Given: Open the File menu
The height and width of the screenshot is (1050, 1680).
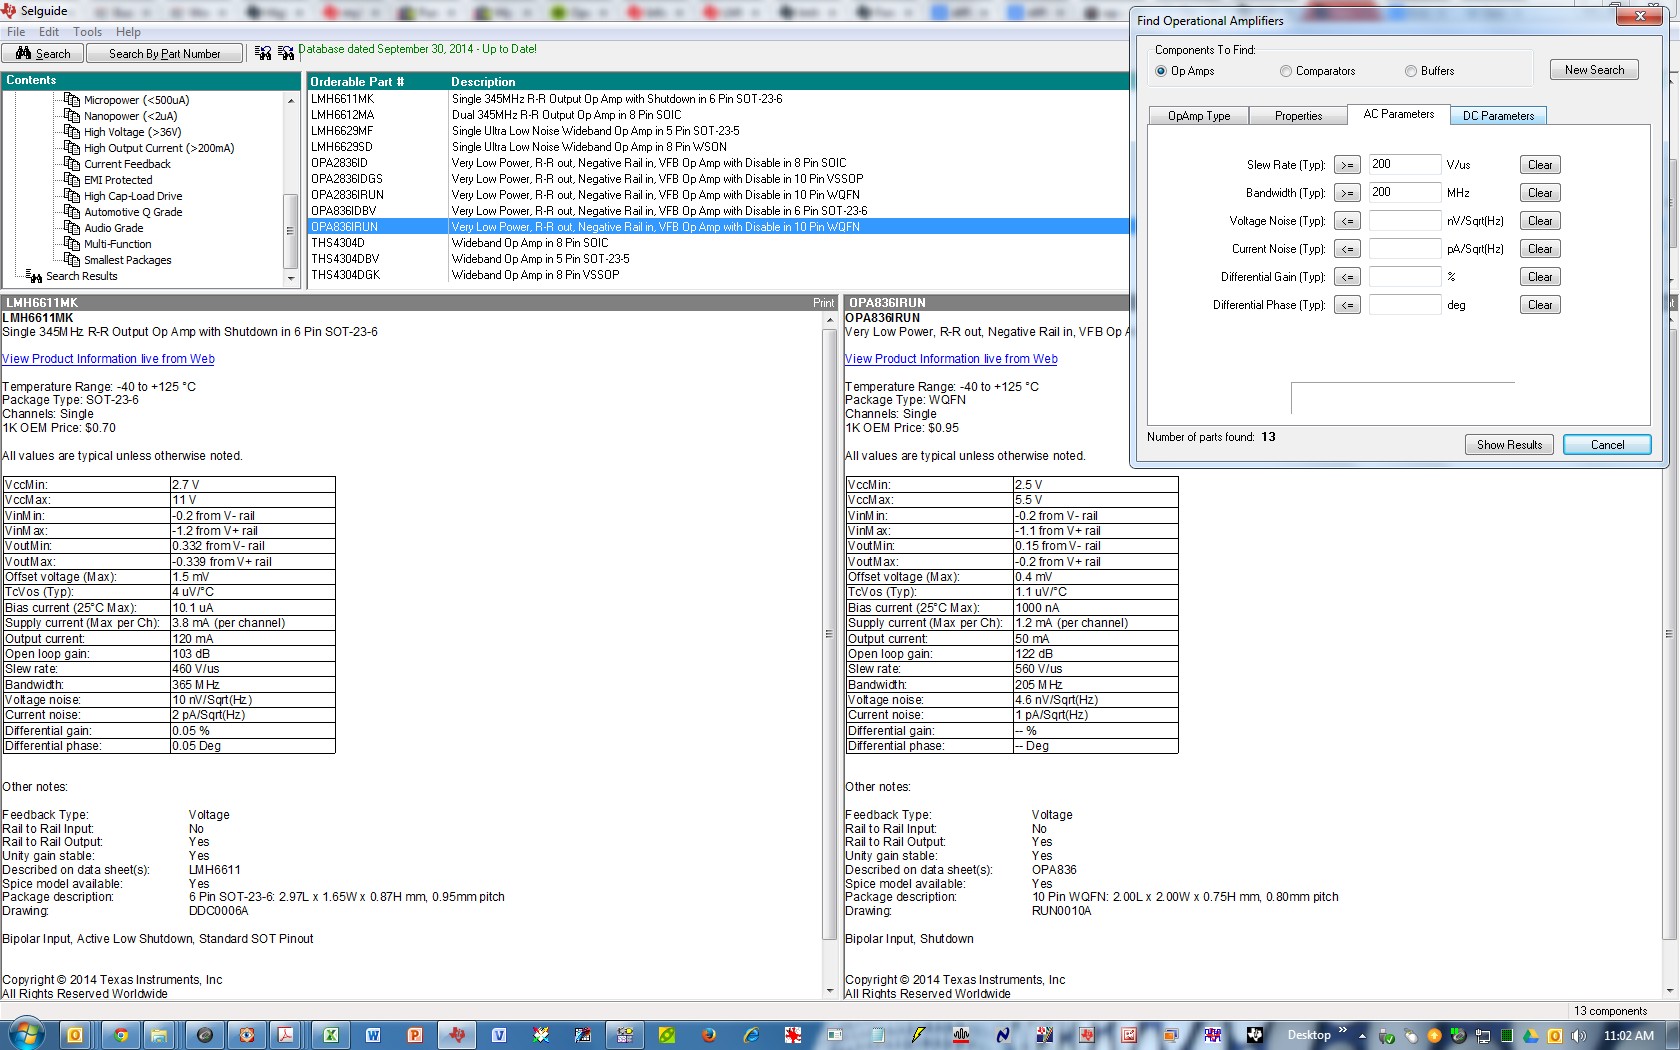Looking at the screenshot, I should click(x=16, y=32).
